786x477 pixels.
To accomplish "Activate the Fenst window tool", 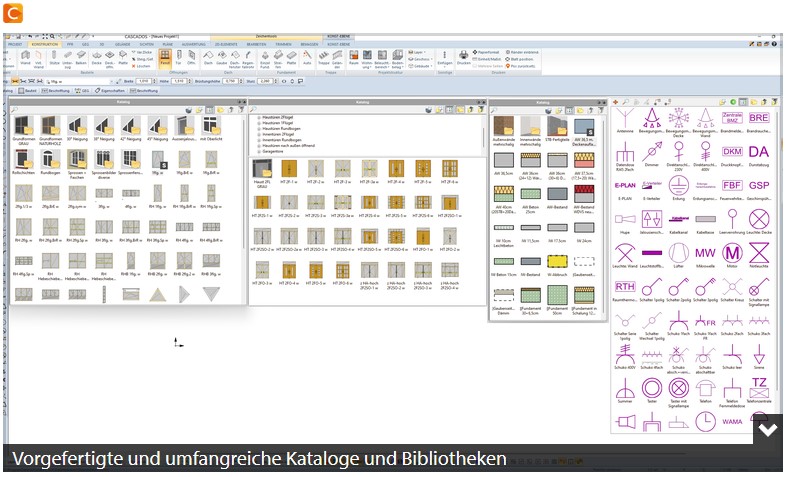I will [x=165, y=58].
